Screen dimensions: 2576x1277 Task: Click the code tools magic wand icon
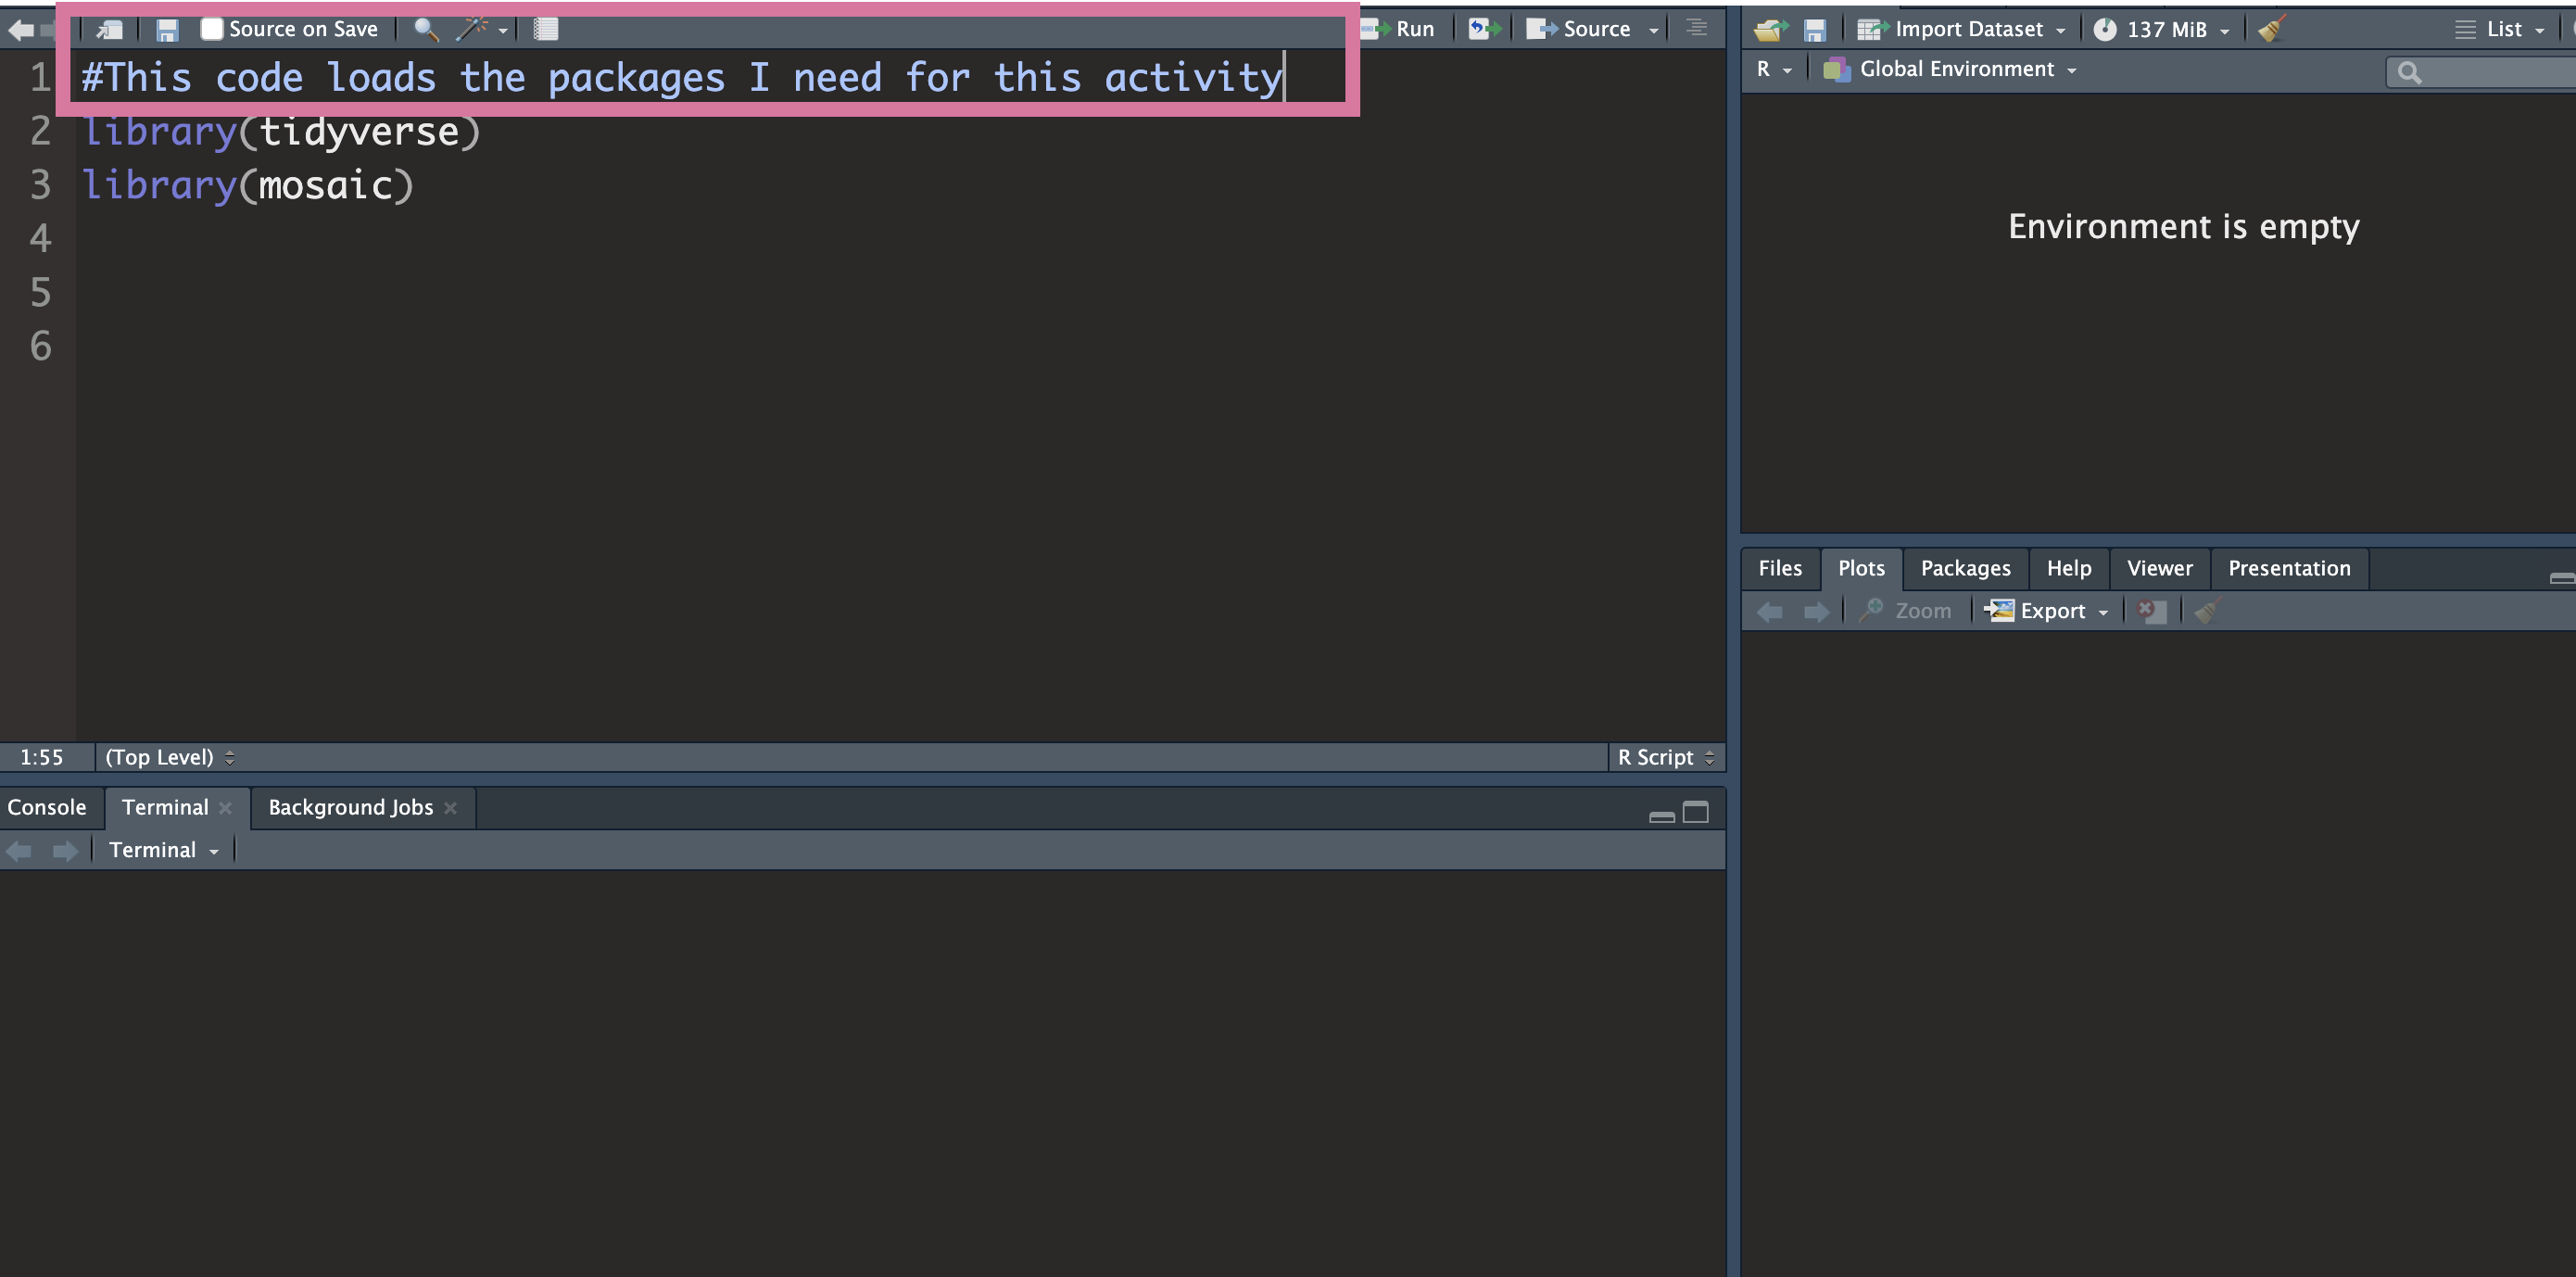tap(472, 30)
